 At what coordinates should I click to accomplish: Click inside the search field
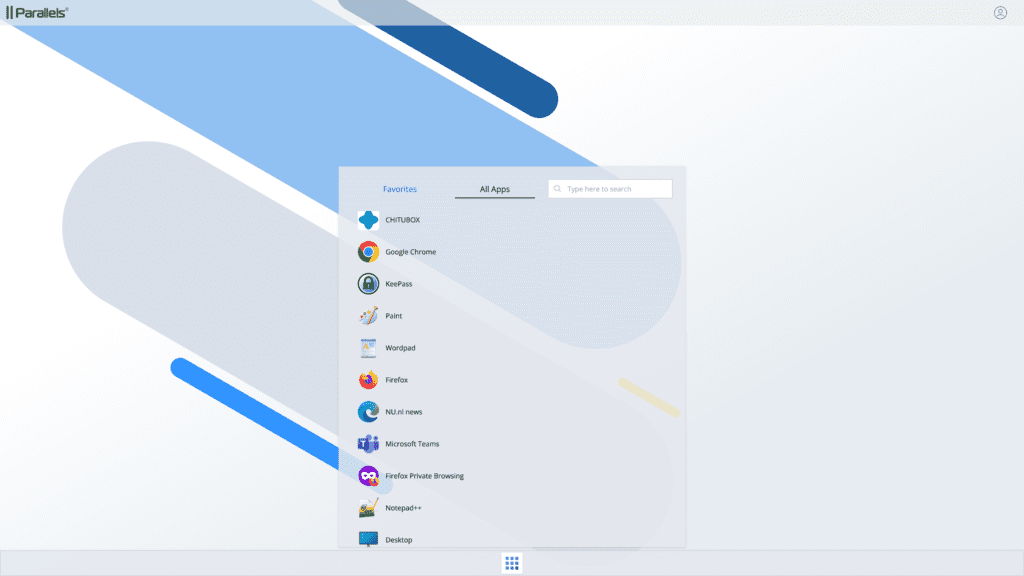[615, 188]
